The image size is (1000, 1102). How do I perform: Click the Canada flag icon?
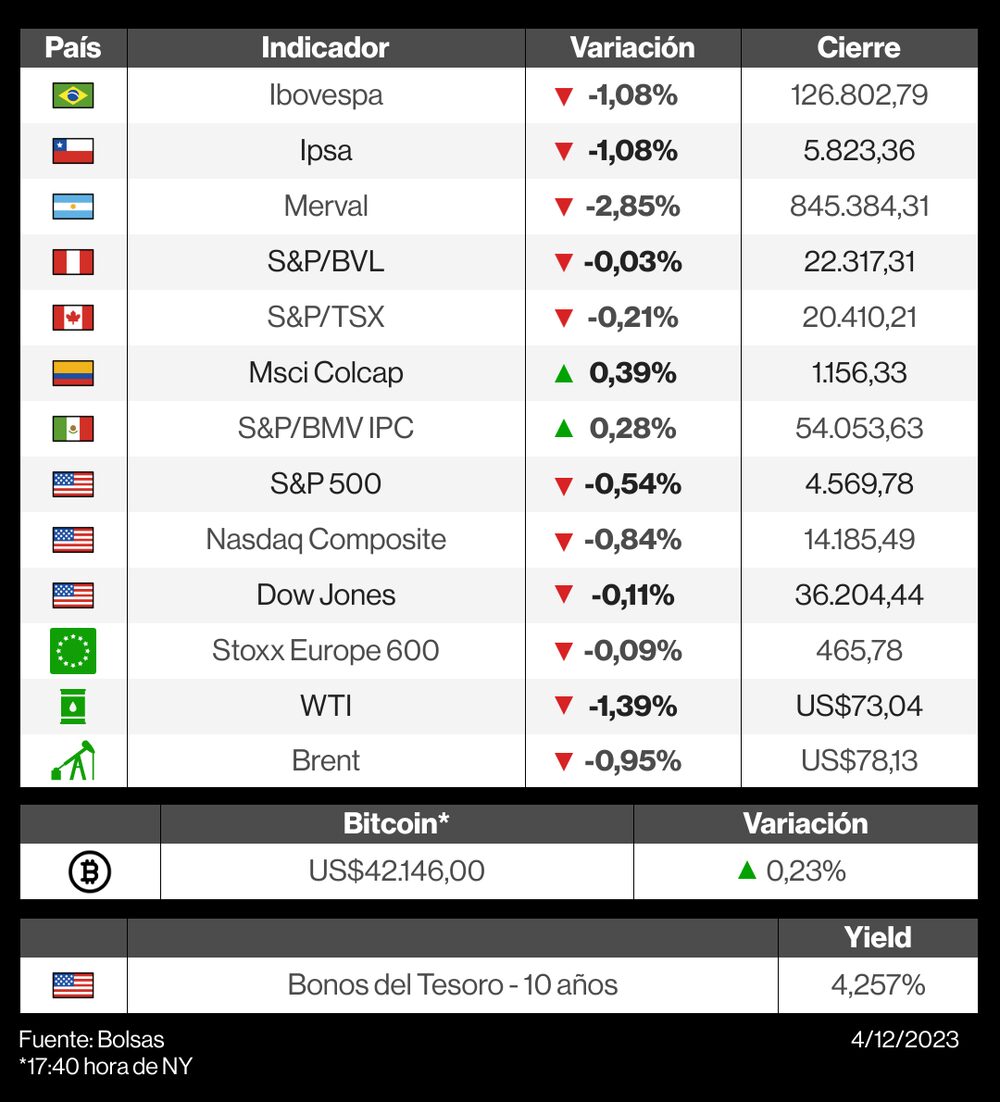pos(73,317)
